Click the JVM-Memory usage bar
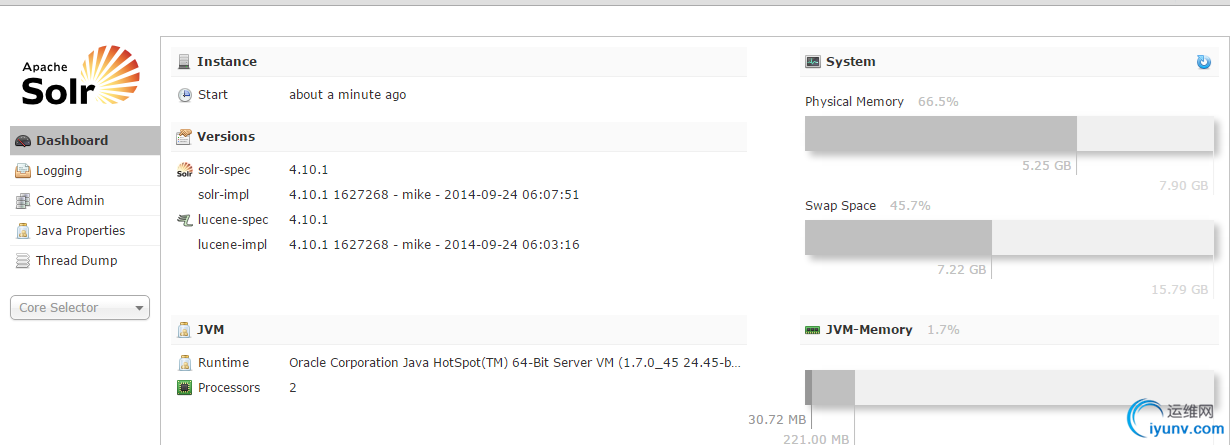The image size is (1230, 445). pyautogui.click(x=1010, y=388)
